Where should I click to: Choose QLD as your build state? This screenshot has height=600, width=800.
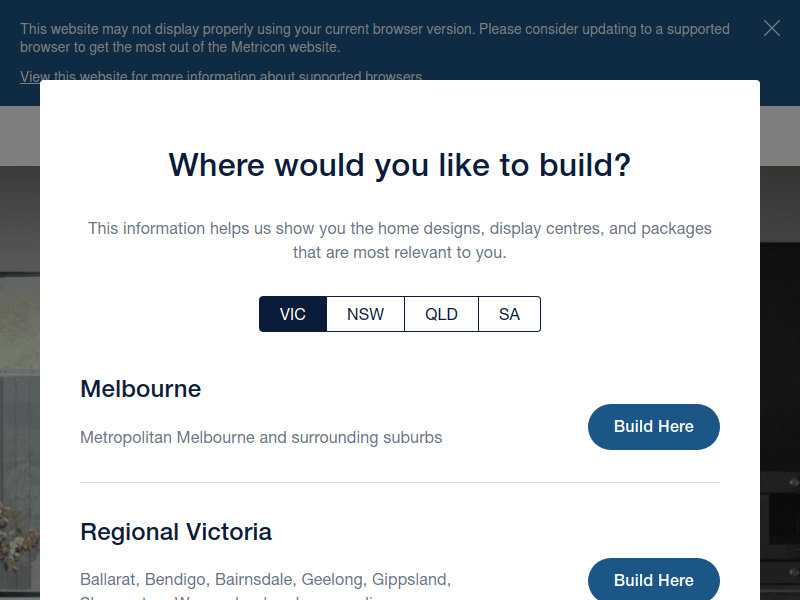[441, 313]
